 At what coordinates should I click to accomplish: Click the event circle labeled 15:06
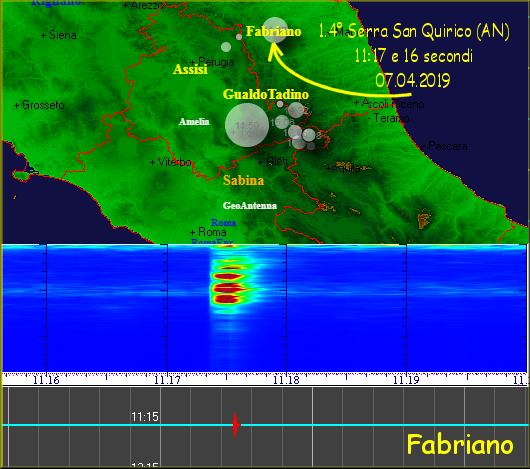click(282, 122)
